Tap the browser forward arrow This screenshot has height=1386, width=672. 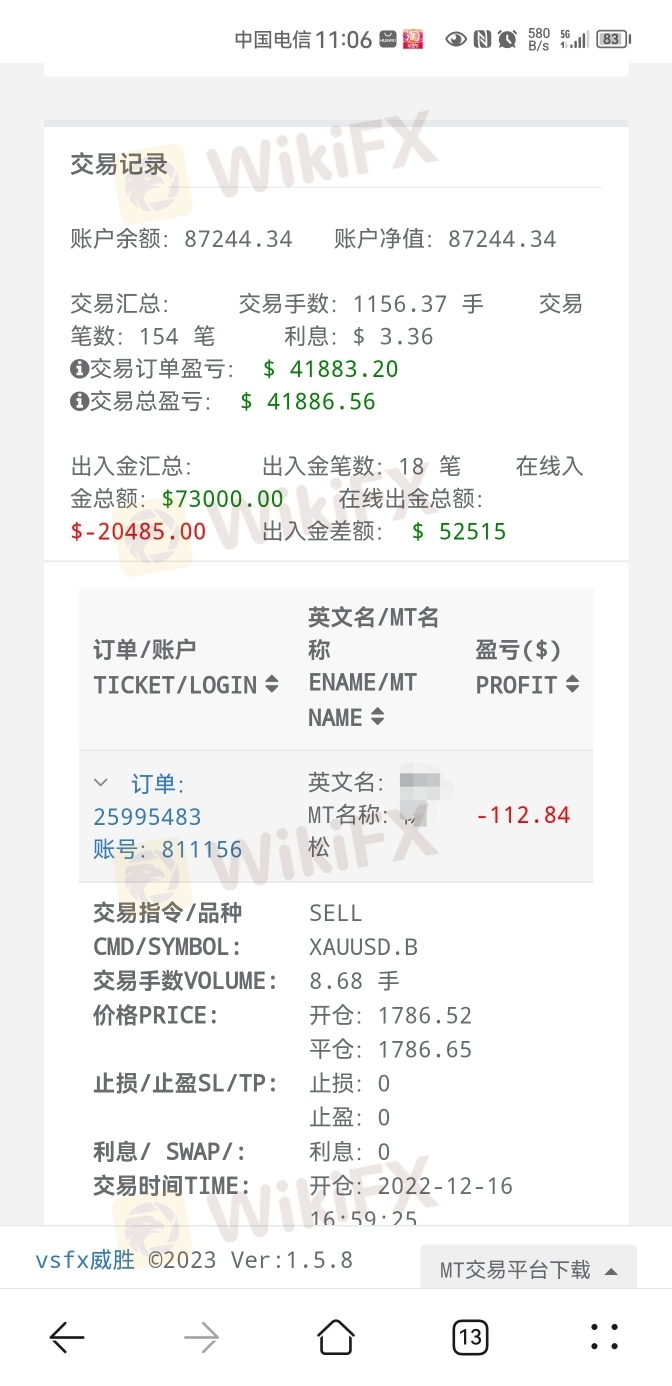[202, 1337]
